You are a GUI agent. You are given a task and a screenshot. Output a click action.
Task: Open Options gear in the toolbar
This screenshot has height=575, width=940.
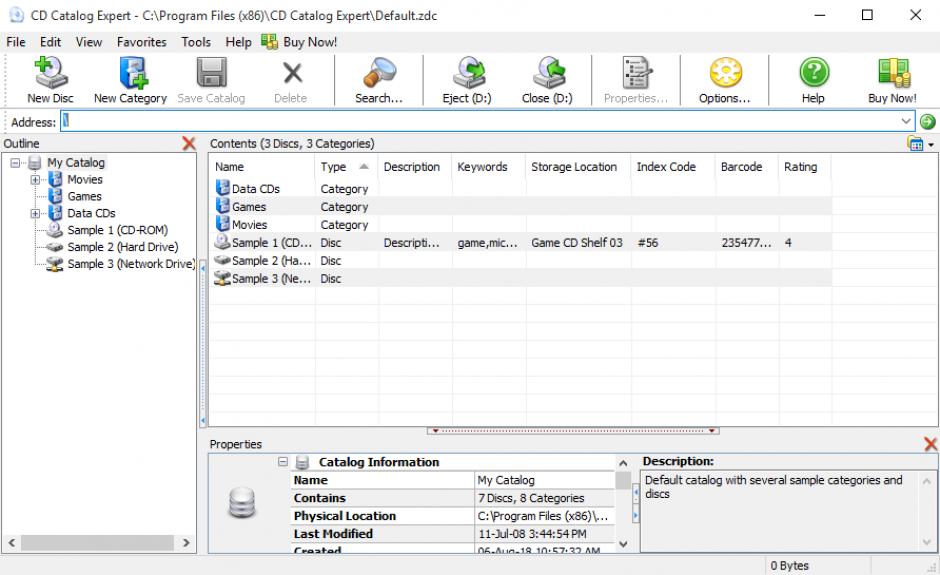pos(726,73)
